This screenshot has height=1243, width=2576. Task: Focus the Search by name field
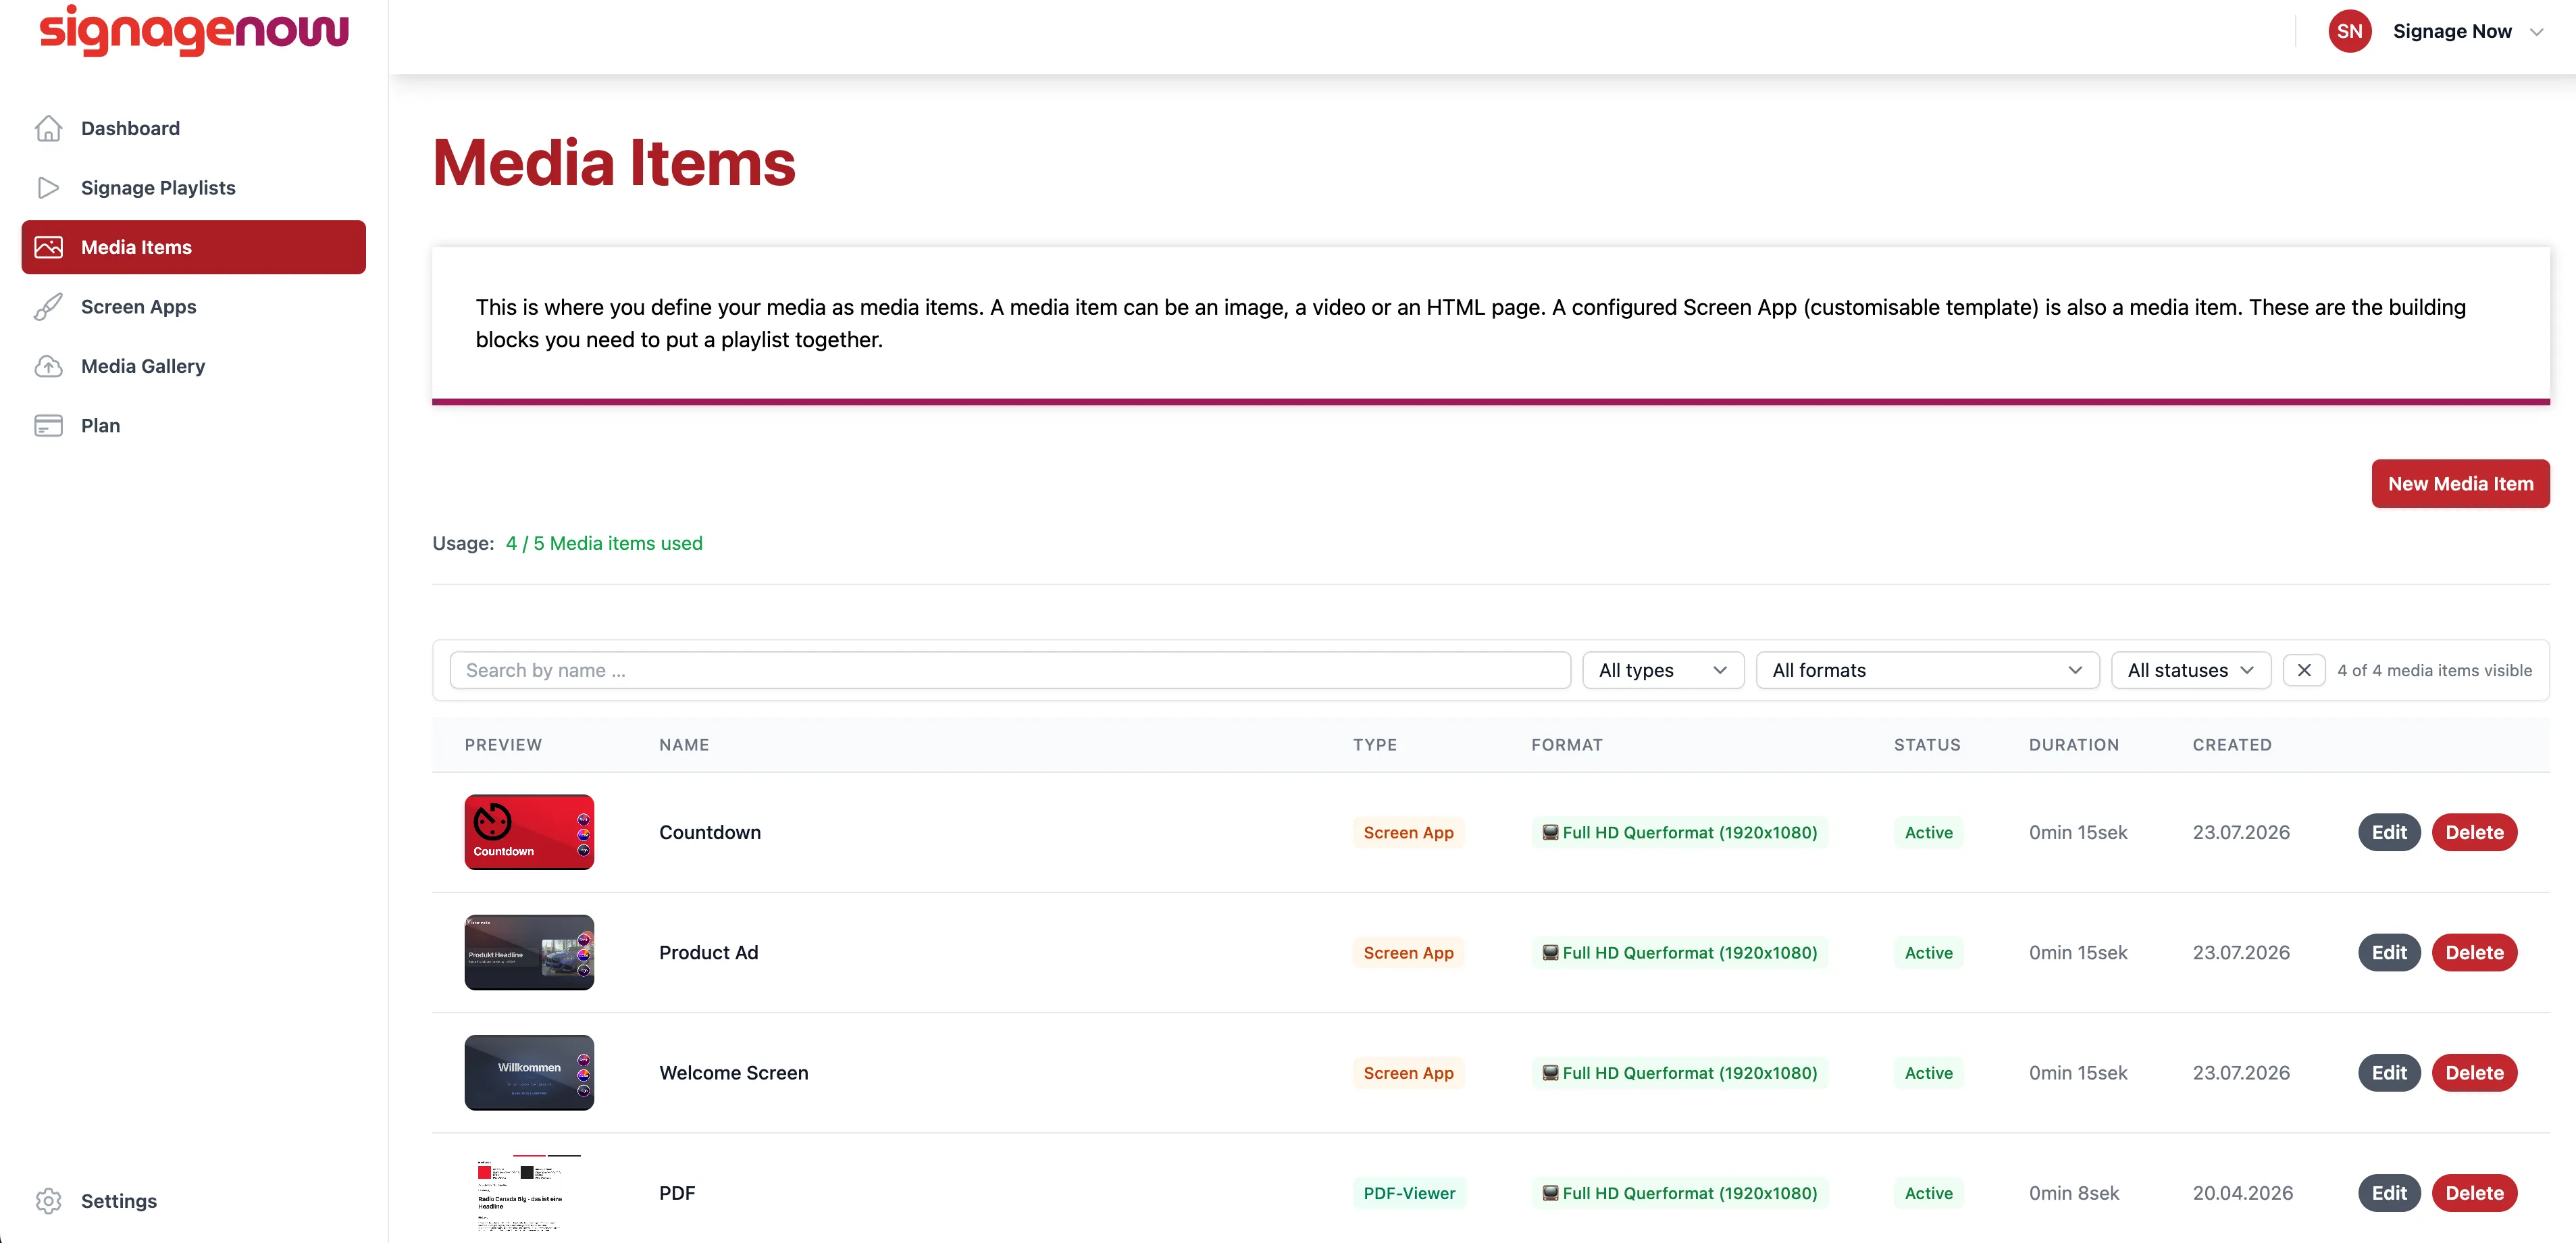(x=1010, y=670)
